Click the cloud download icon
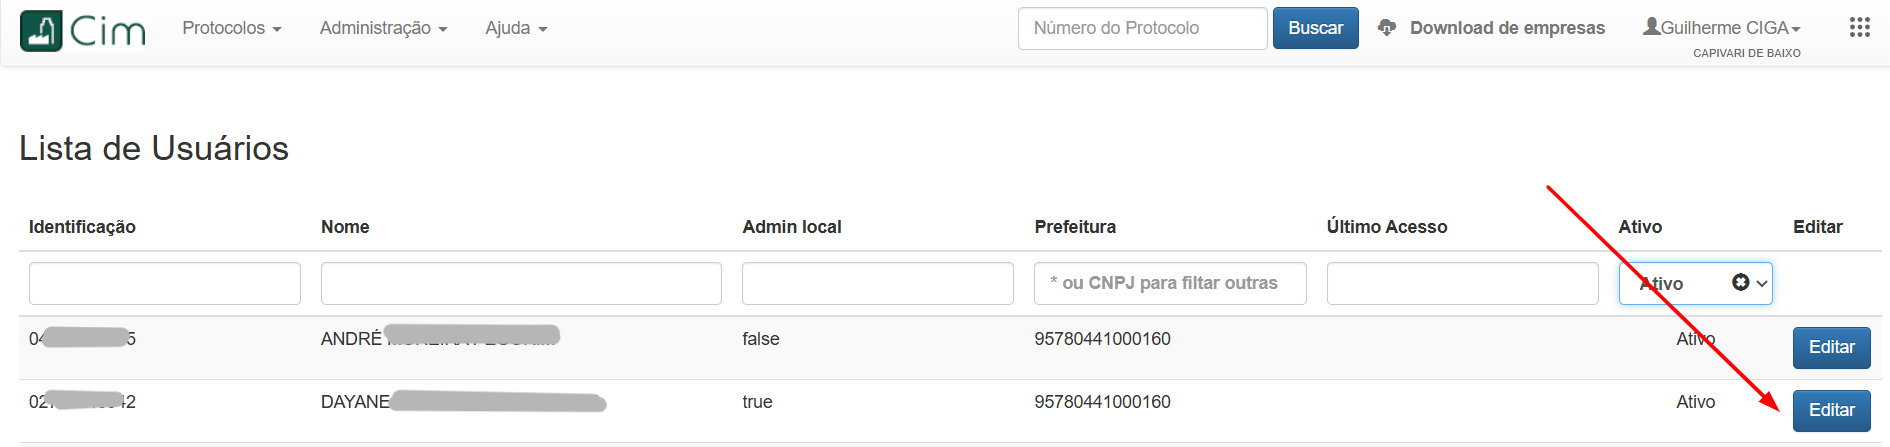Screen dimensions: 1890x447 [1386, 28]
